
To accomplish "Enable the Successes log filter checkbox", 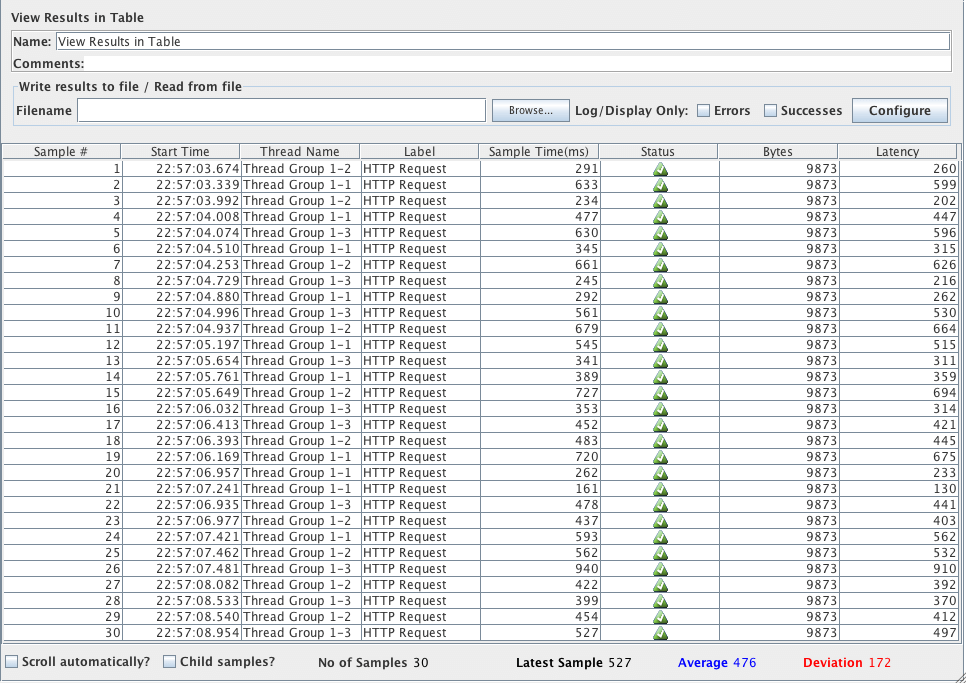I will (x=771, y=110).
